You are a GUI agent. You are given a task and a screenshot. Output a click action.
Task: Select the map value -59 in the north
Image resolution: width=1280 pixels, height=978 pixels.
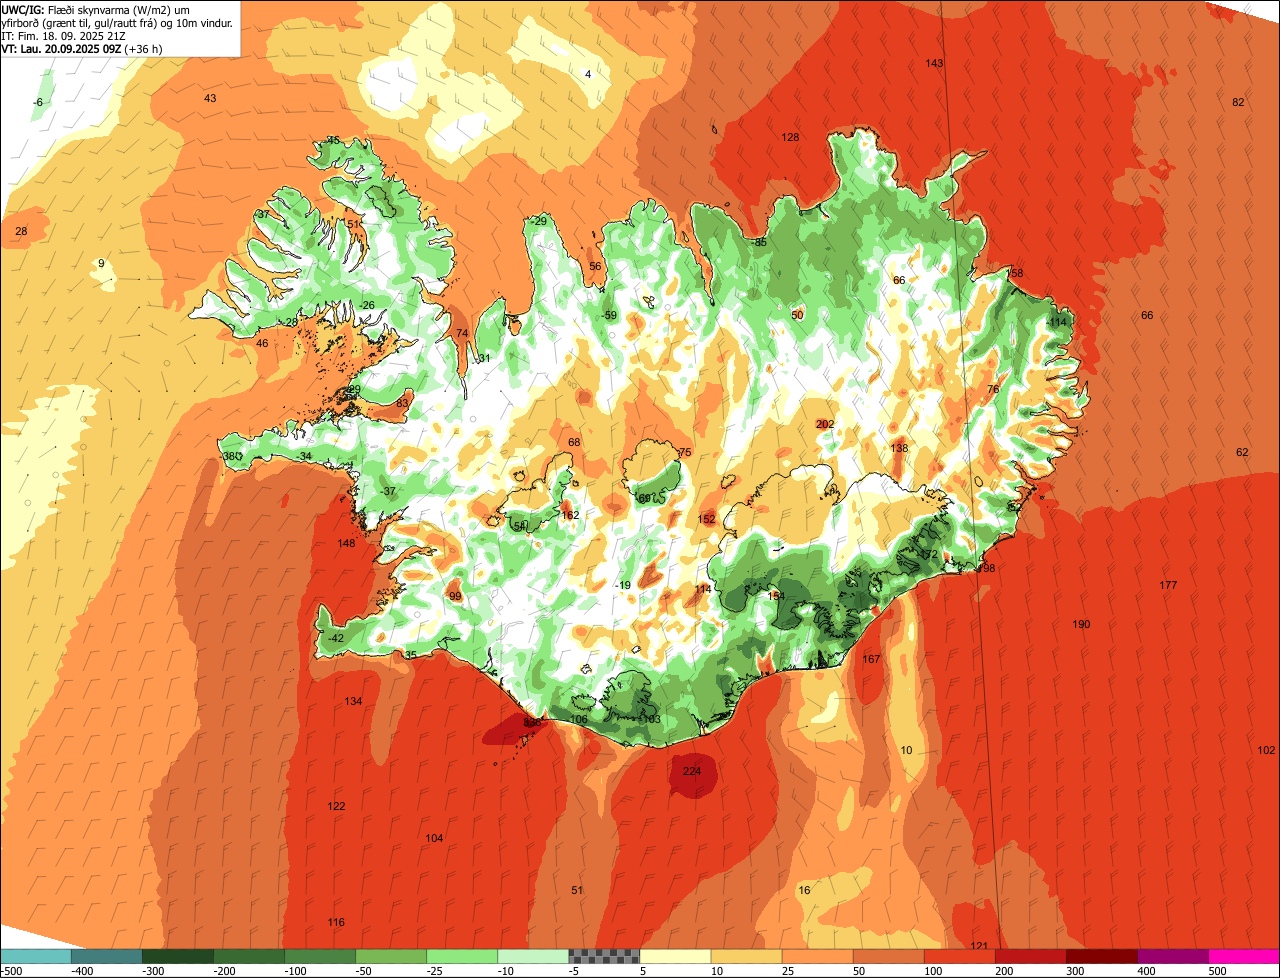click(x=610, y=315)
